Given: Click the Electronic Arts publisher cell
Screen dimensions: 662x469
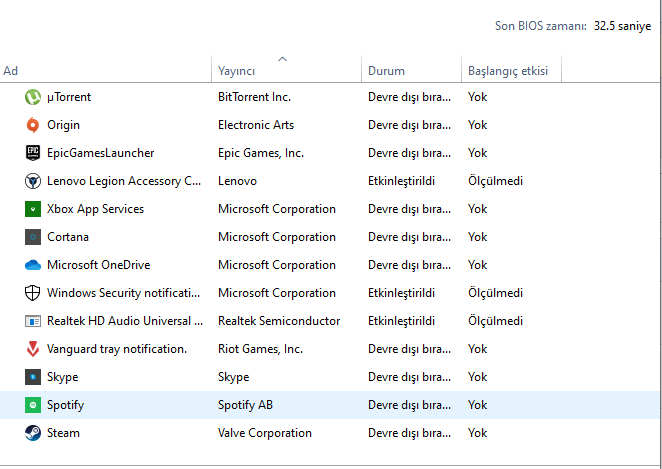Looking at the screenshot, I should [256, 125].
